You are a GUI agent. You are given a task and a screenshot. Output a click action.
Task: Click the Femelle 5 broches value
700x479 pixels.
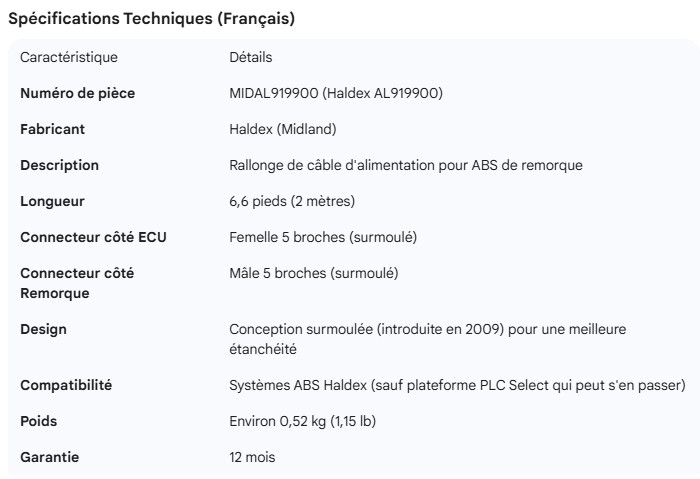[x=323, y=237]
